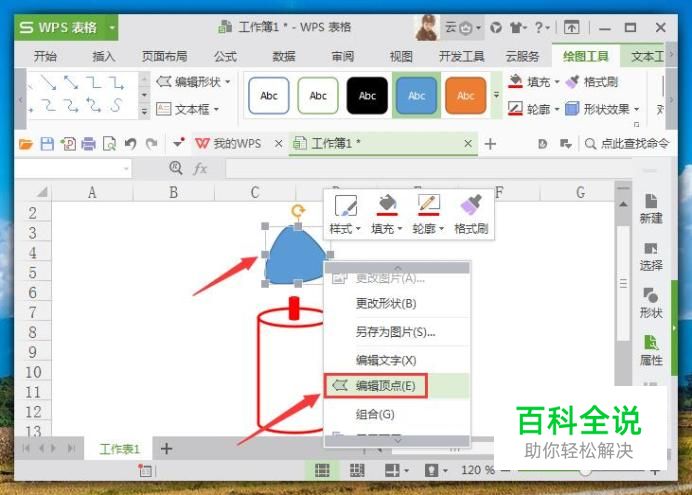Click the vertical scrollbar up arrow
This screenshot has width=692, height=495.
tap(623, 204)
